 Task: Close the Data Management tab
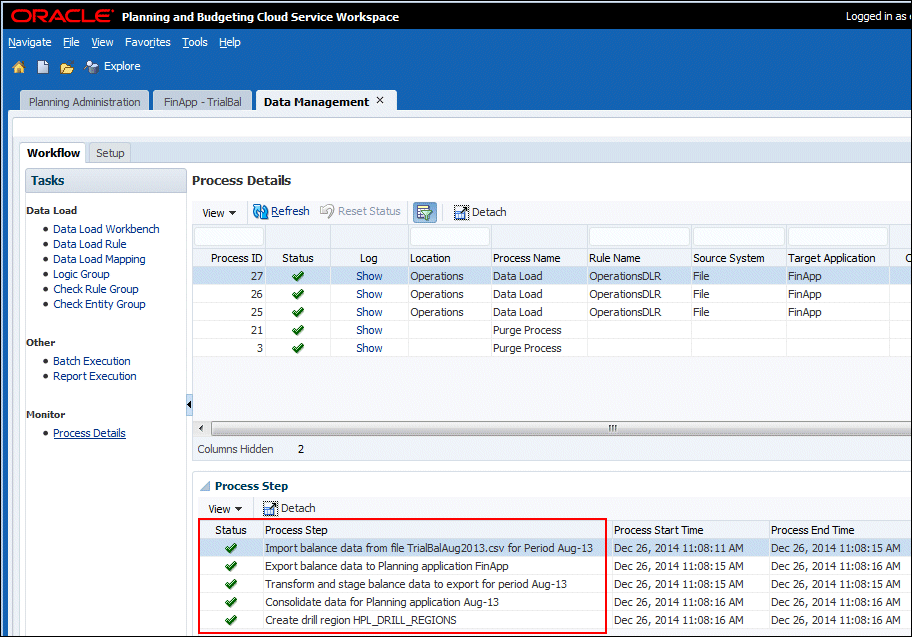click(380, 101)
